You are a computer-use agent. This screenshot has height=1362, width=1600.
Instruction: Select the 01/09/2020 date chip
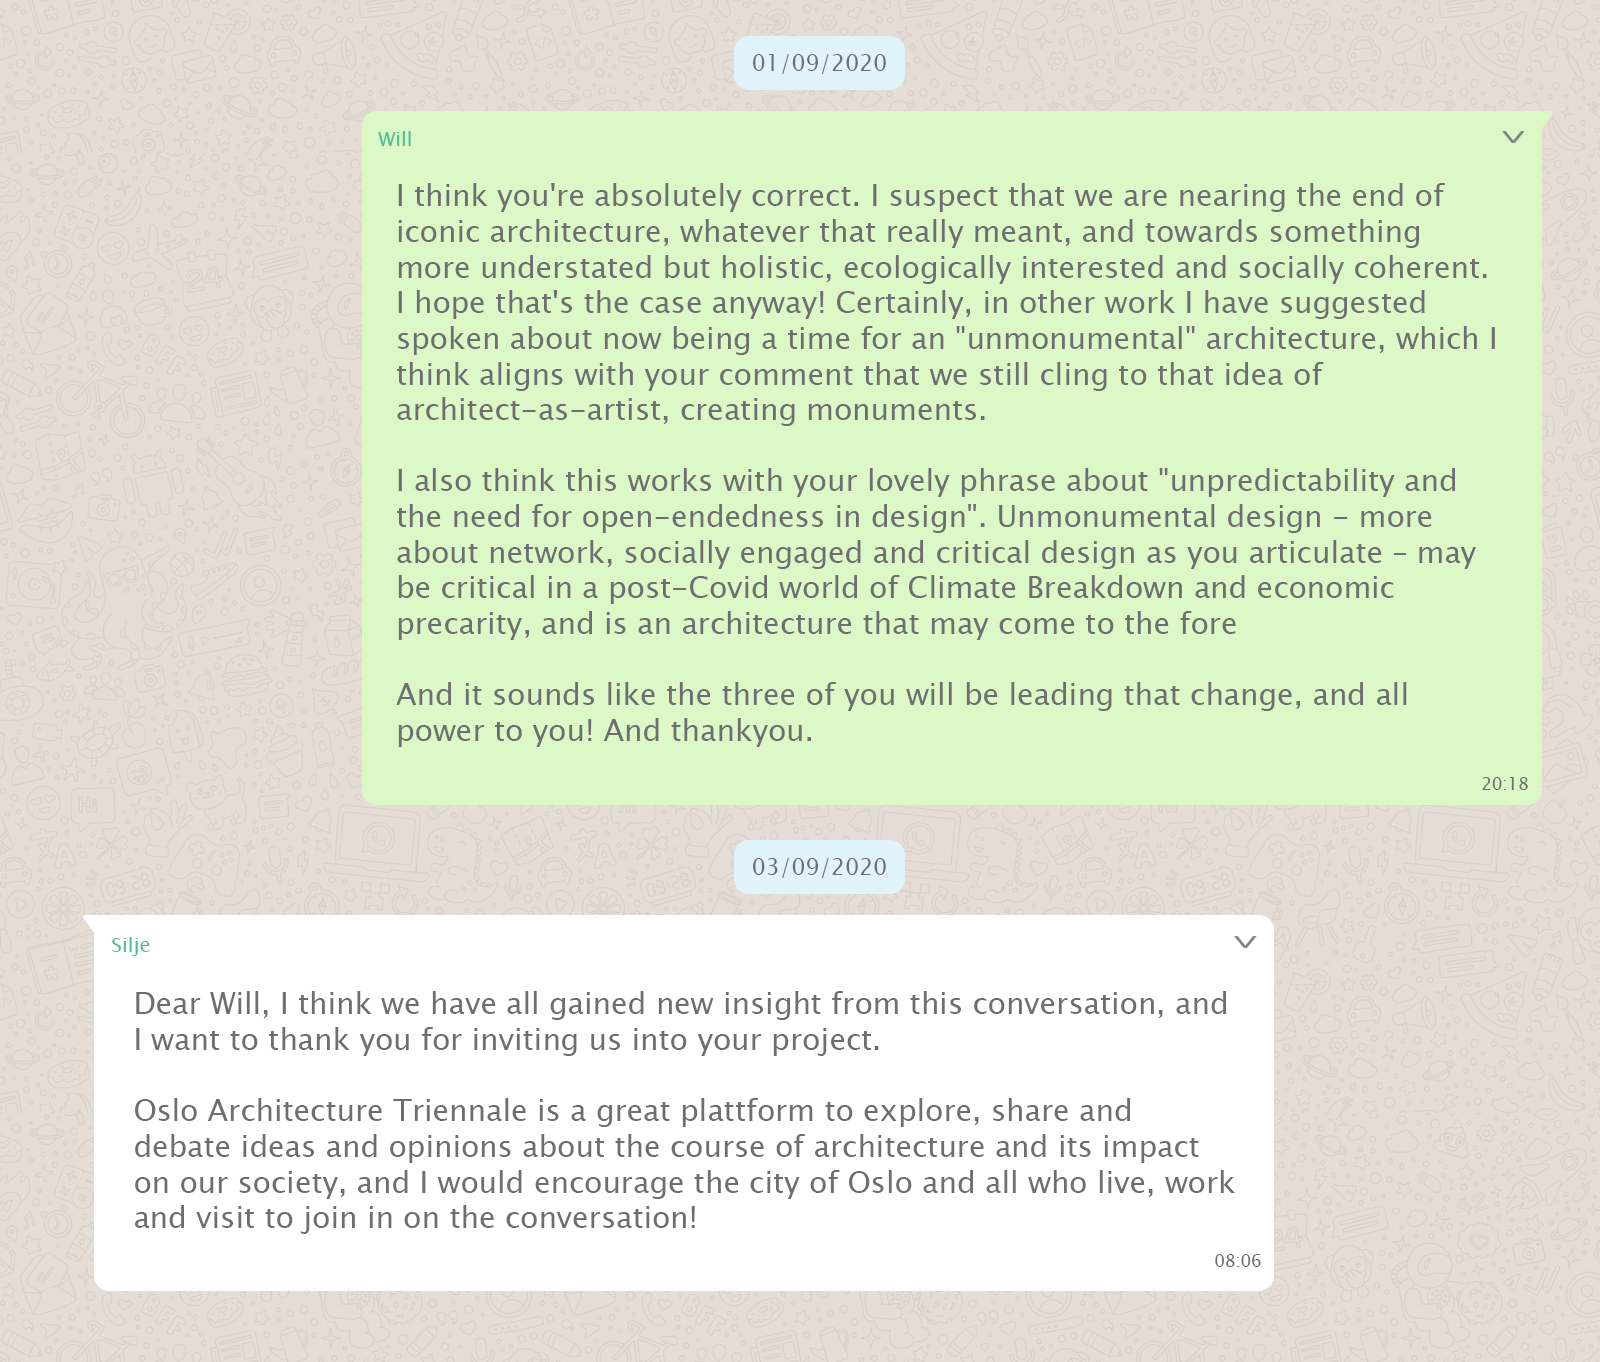819,63
